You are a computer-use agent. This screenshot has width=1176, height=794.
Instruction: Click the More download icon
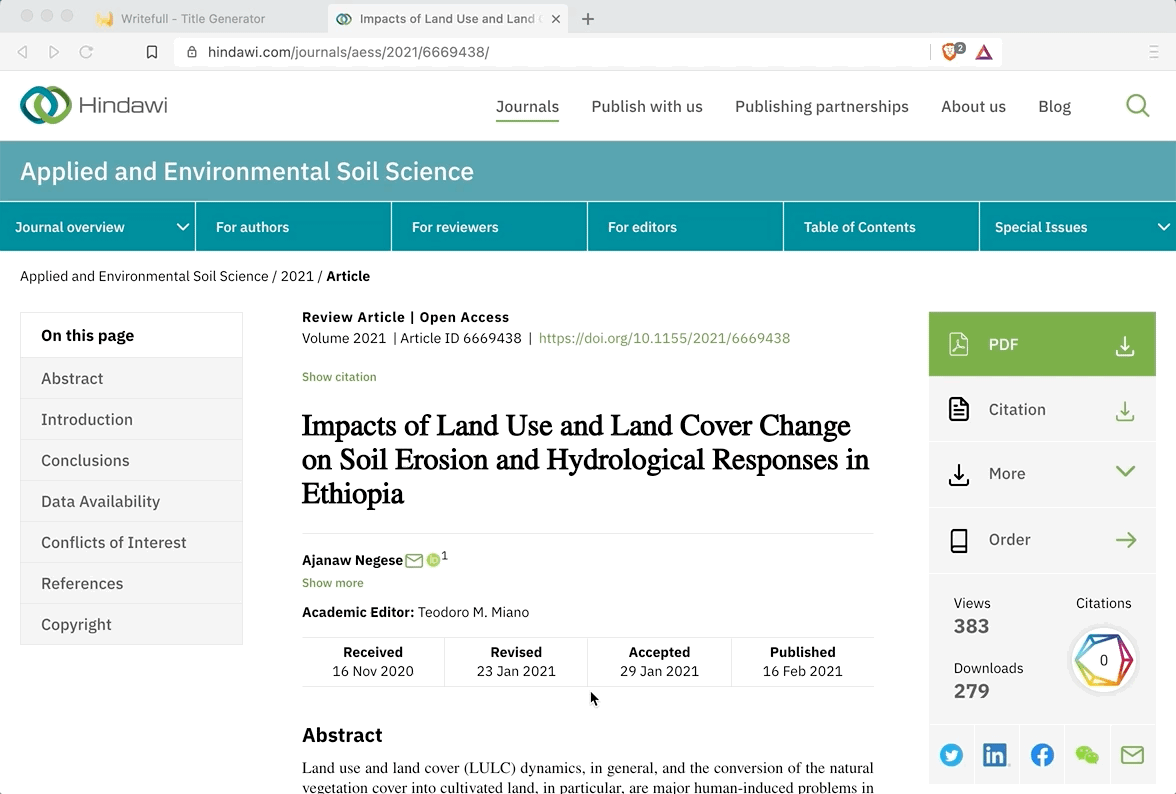958,475
